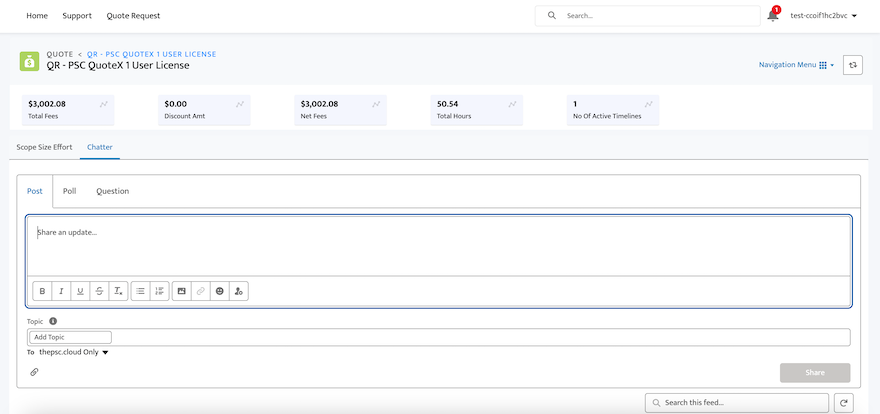Click the remove formatting icon
The height and width of the screenshot is (414, 880).
point(118,291)
